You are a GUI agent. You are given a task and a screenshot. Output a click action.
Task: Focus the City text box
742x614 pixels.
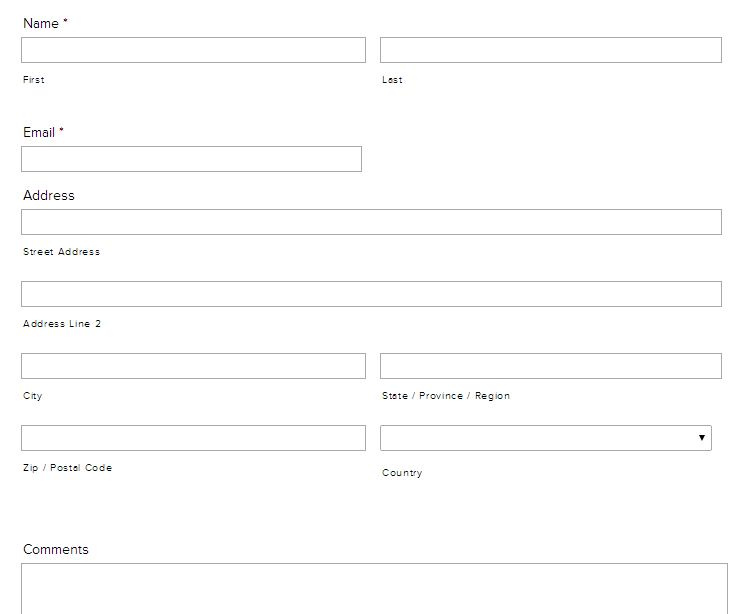point(193,366)
